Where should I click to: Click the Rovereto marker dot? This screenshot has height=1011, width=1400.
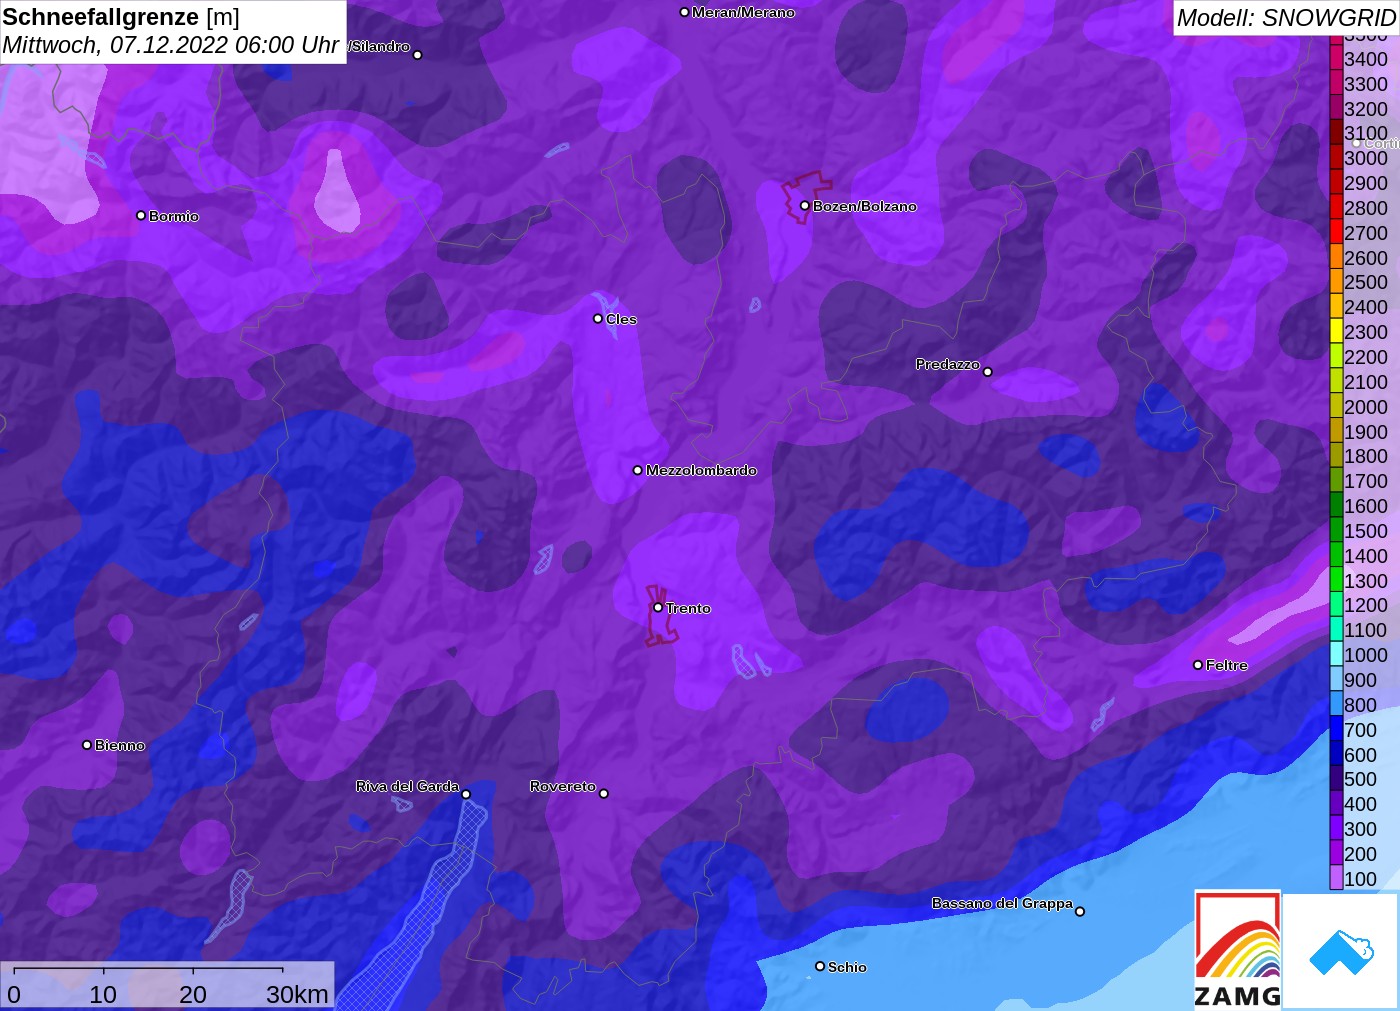point(604,793)
